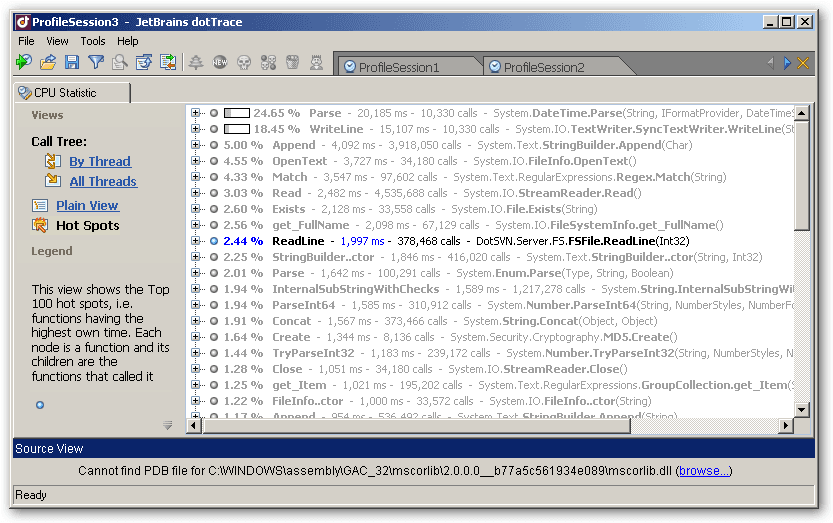
Task: Expand the Regex.Match 4.33 % node
Action: (196, 176)
